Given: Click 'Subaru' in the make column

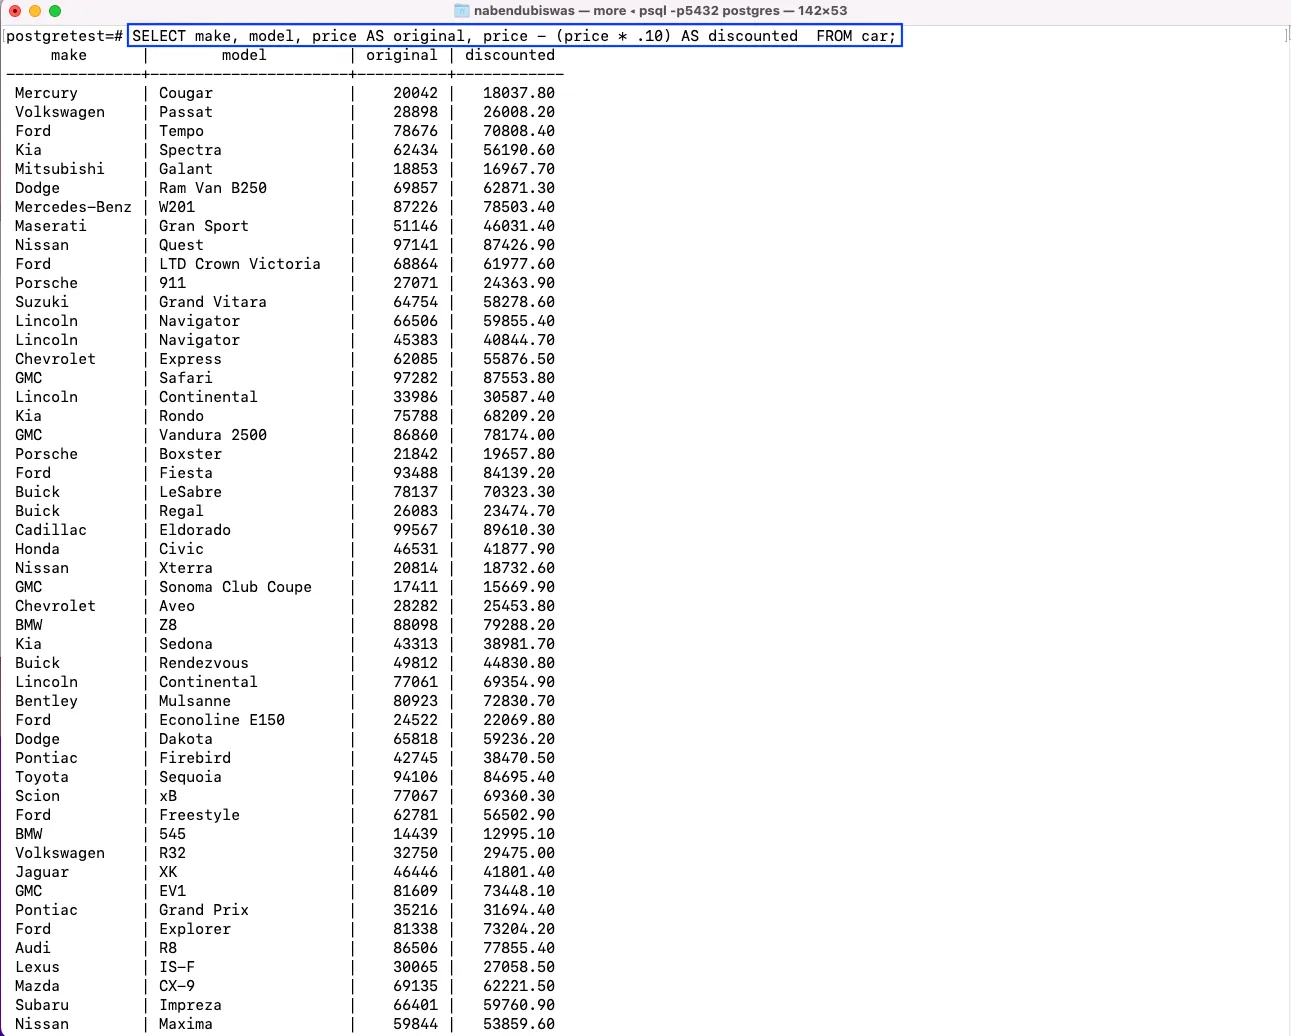Looking at the screenshot, I should pyautogui.click(x=42, y=1005).
